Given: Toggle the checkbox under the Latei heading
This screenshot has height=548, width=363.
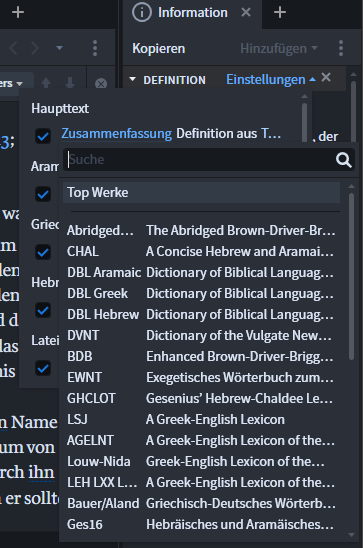Looking at the screenshot, I should [x=43, y=368].
